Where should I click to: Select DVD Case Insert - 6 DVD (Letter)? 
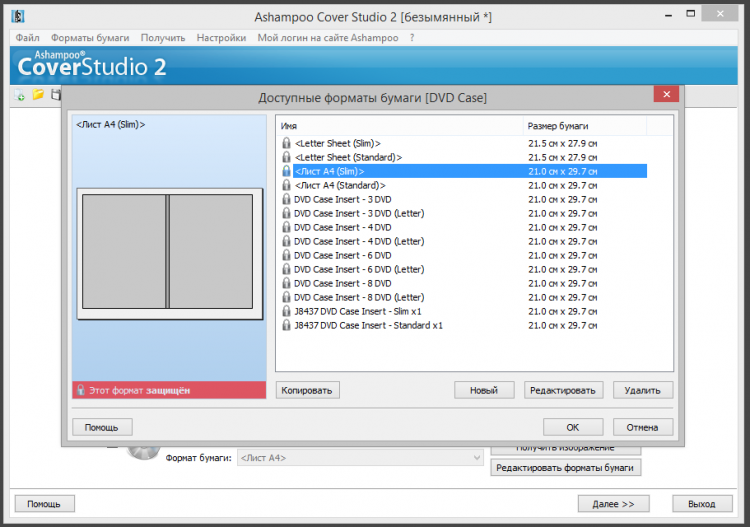click(359, 269)
